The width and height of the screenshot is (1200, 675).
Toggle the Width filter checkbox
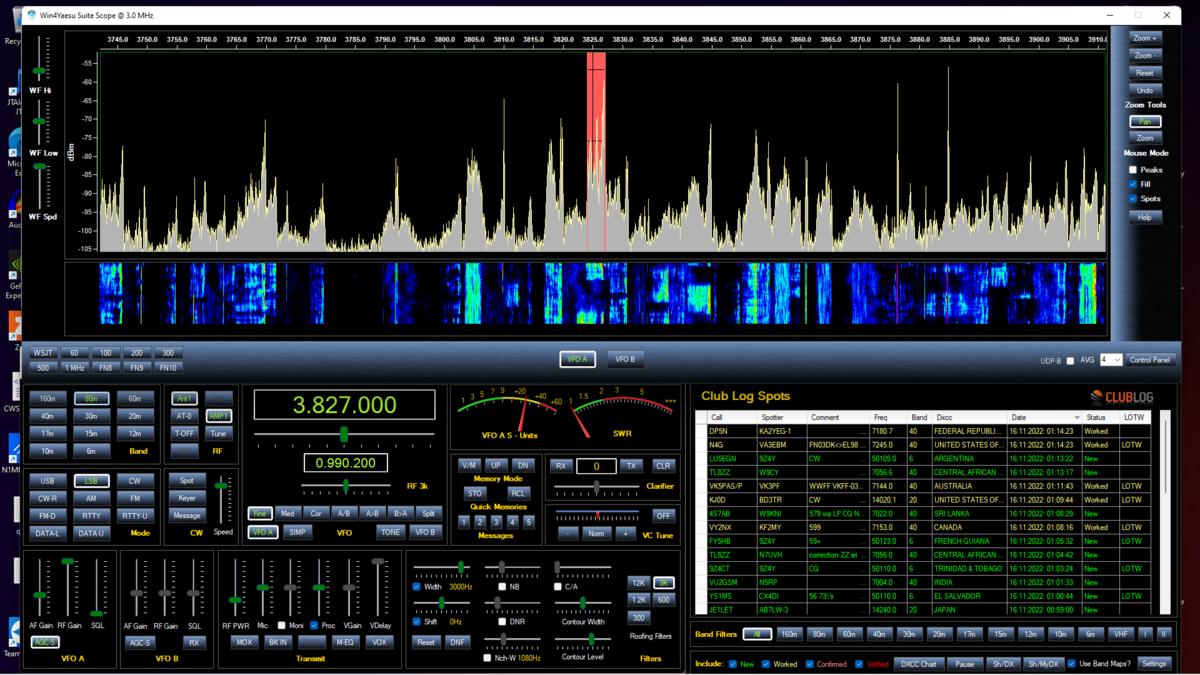(x=417, y=587)
